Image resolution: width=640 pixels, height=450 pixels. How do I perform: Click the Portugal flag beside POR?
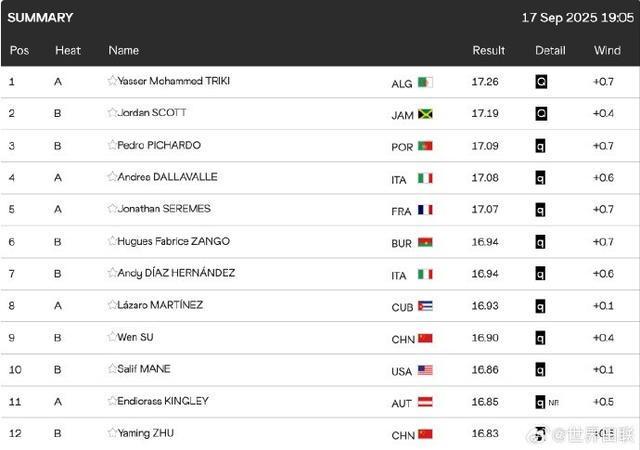pyautogui.click(x=425, y=146)
